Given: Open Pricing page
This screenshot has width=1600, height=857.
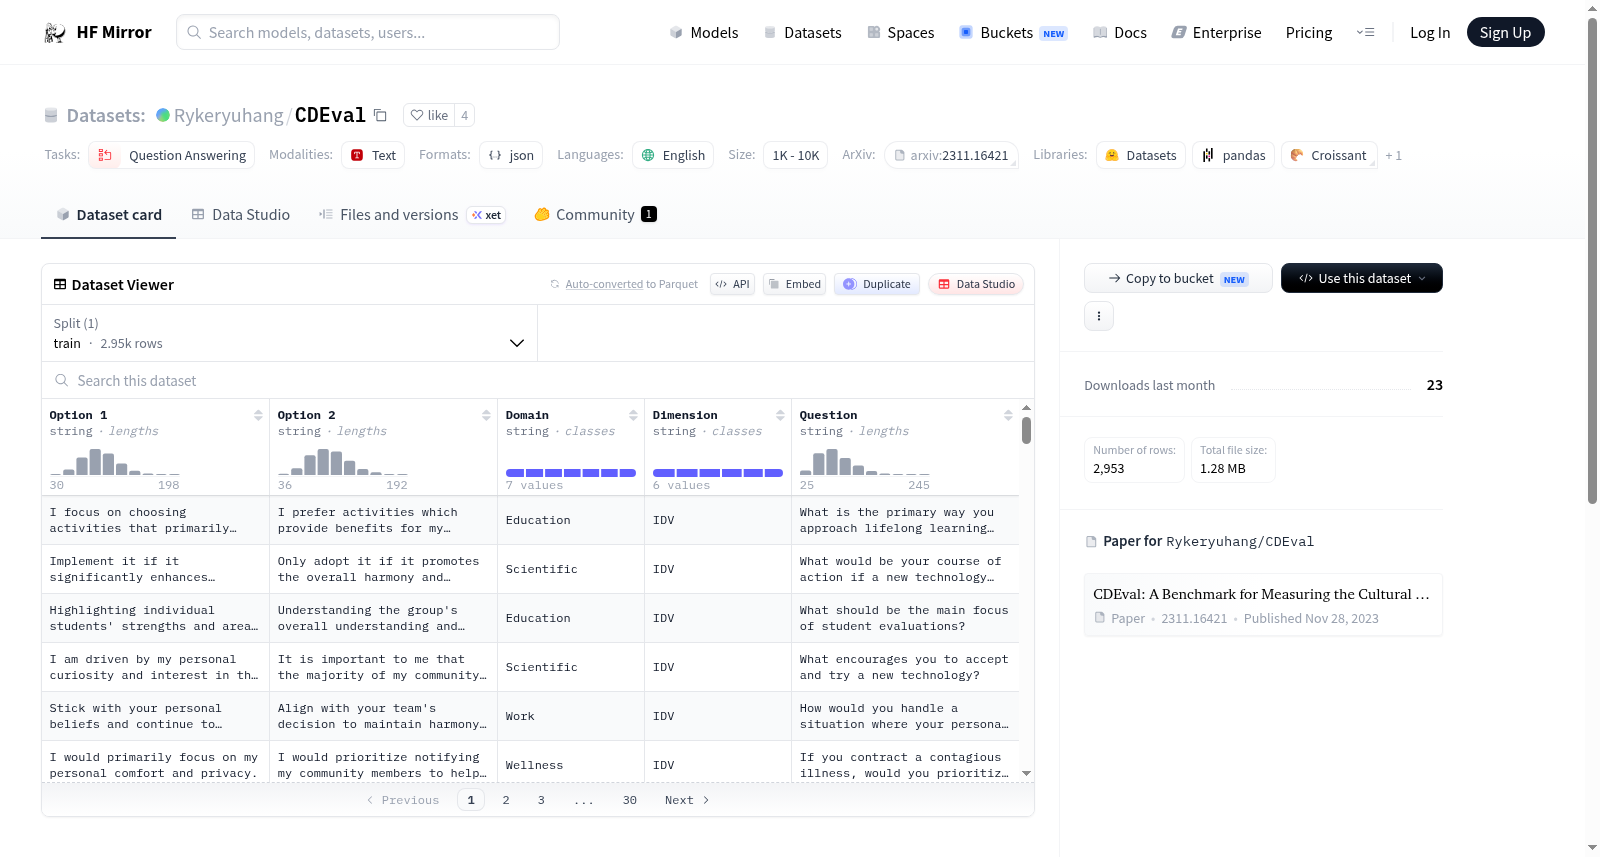Looking at the screenshot, I should (x=1308, y=33).
